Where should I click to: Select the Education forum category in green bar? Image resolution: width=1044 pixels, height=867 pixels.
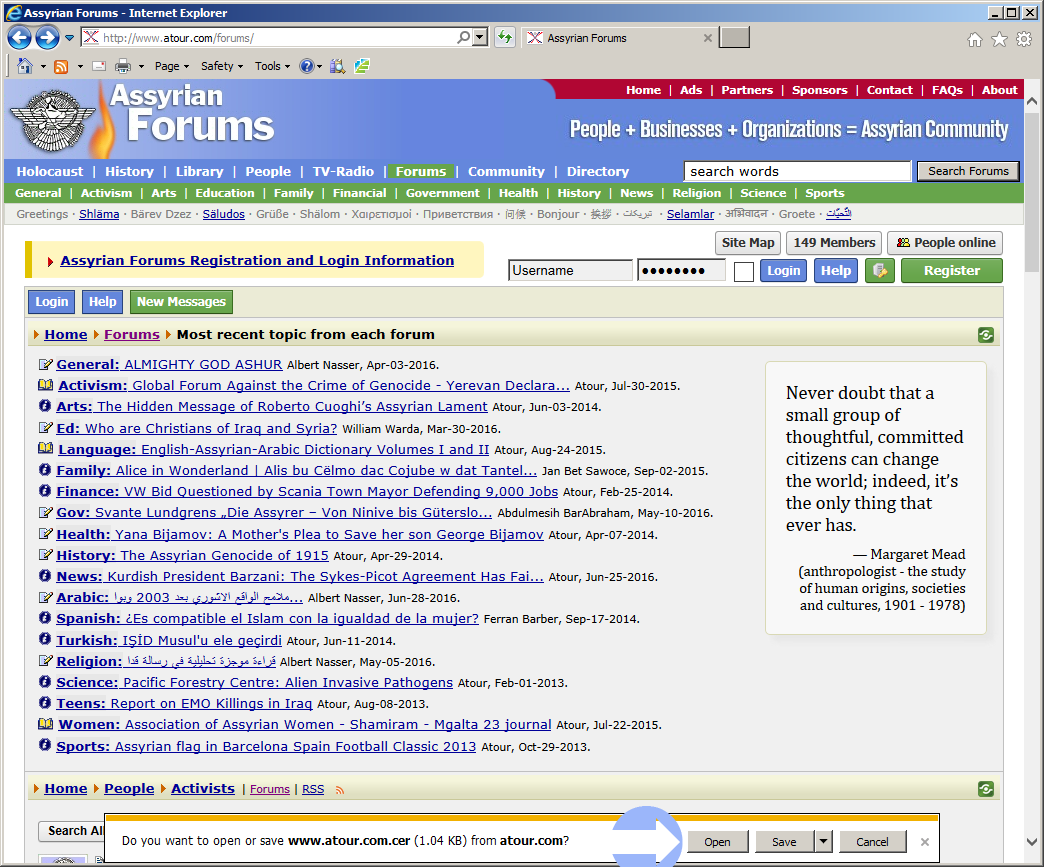pos(225,193)
